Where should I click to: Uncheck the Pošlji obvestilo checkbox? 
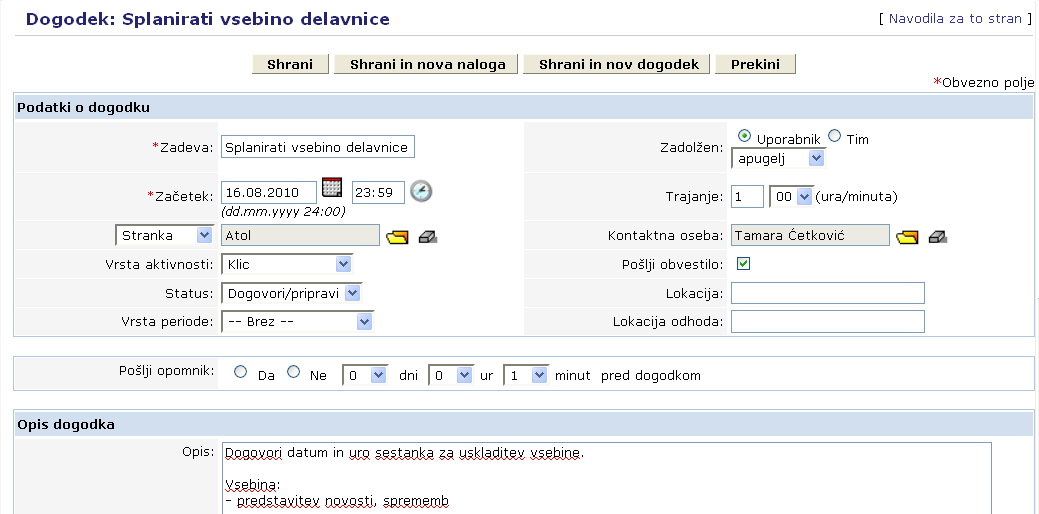coord(743,264)
